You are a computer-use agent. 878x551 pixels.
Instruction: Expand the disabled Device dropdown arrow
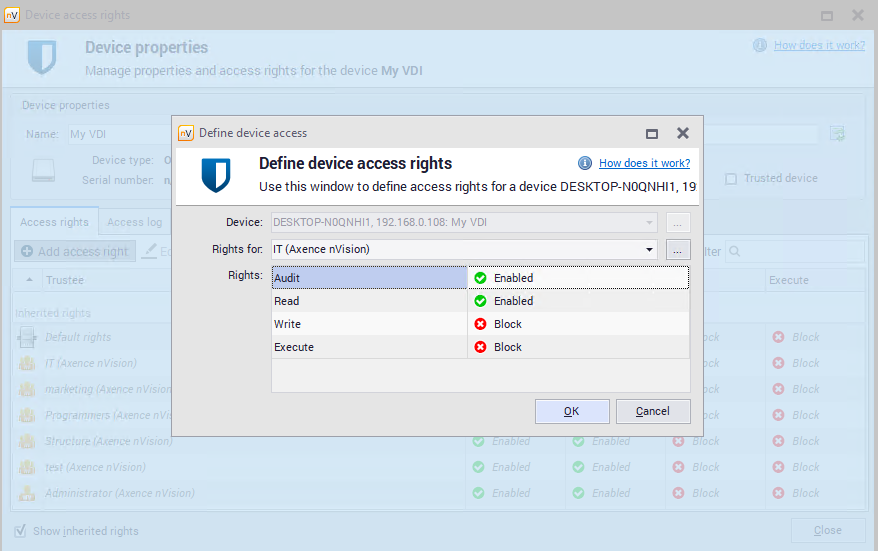pyautogui.click(x=649, y=222)
